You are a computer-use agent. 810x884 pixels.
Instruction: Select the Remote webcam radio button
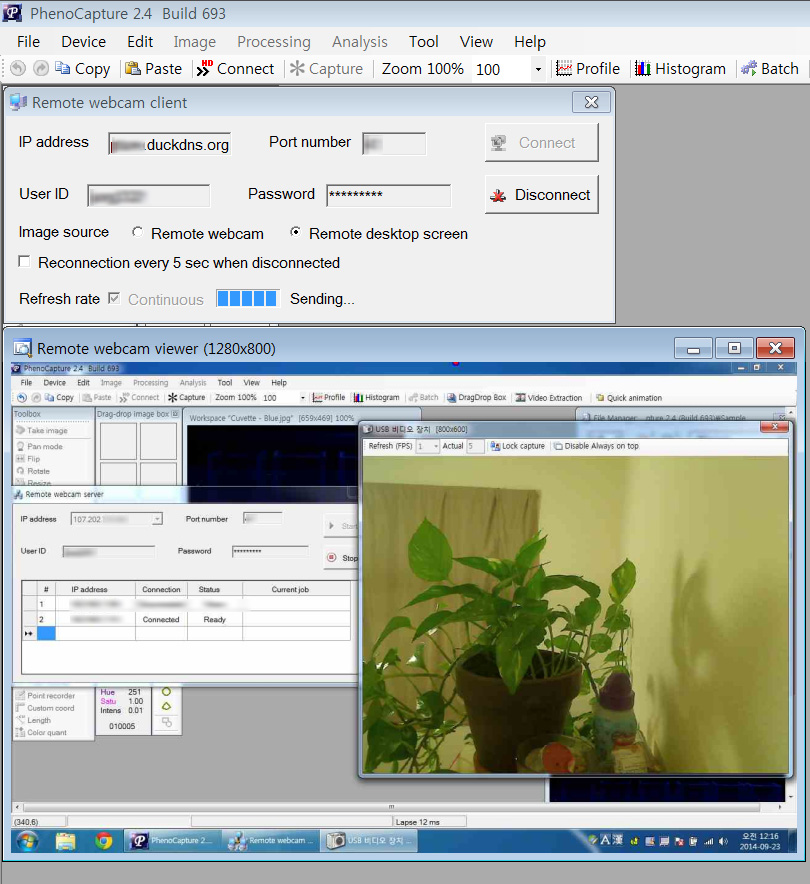coord(137,233)
